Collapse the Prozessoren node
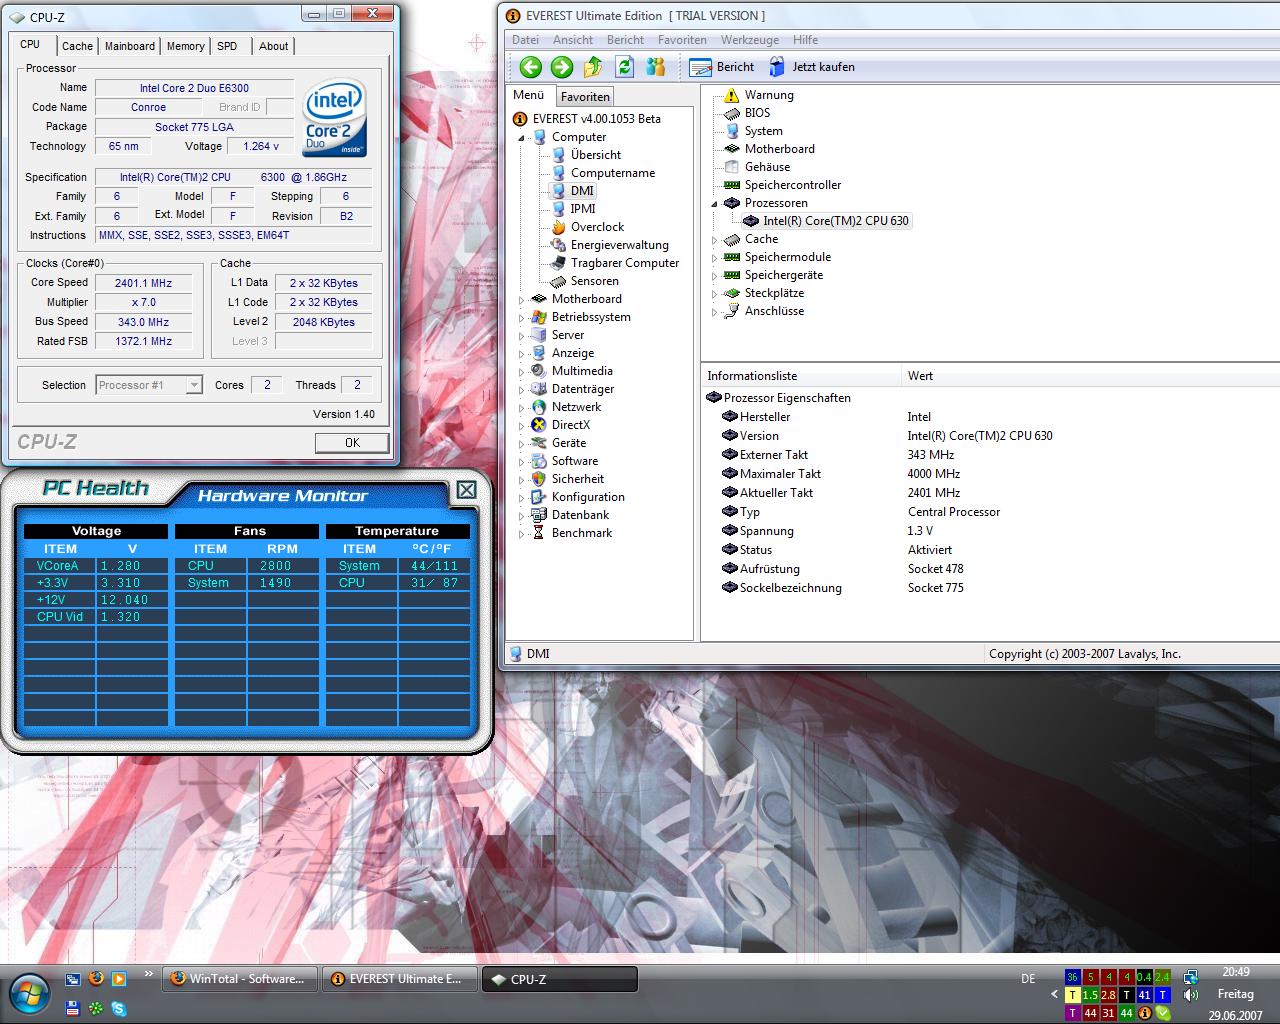This screenshot has width=1280, height=1024. click(714, 203)
